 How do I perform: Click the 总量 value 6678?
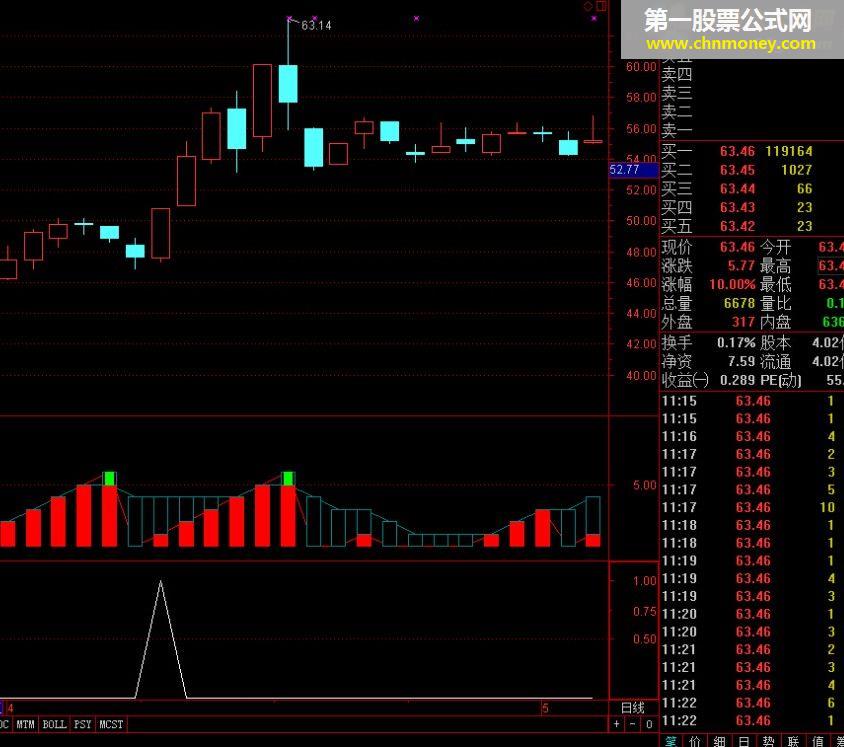740,304
